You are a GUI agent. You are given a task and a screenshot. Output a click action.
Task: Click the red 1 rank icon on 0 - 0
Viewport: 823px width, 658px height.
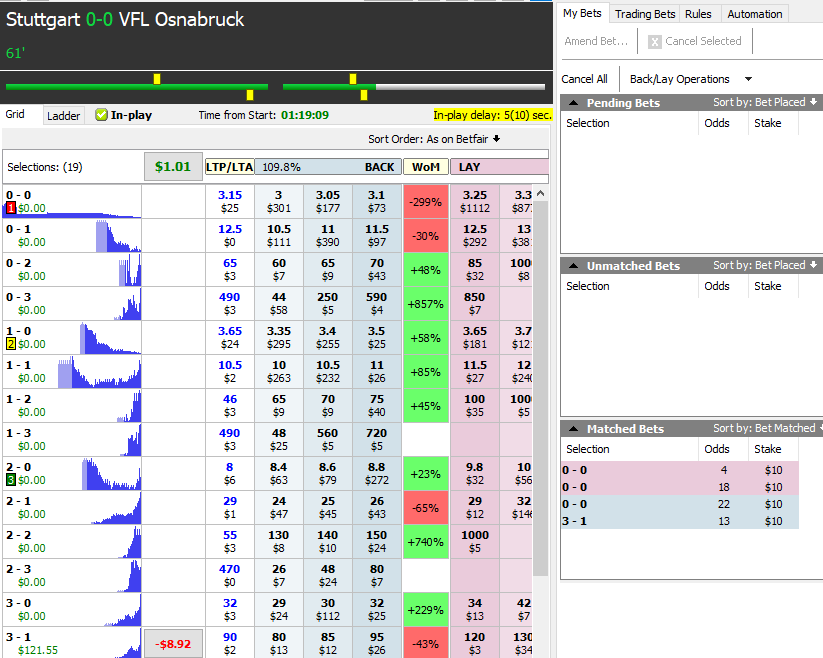tap(10, 208)
